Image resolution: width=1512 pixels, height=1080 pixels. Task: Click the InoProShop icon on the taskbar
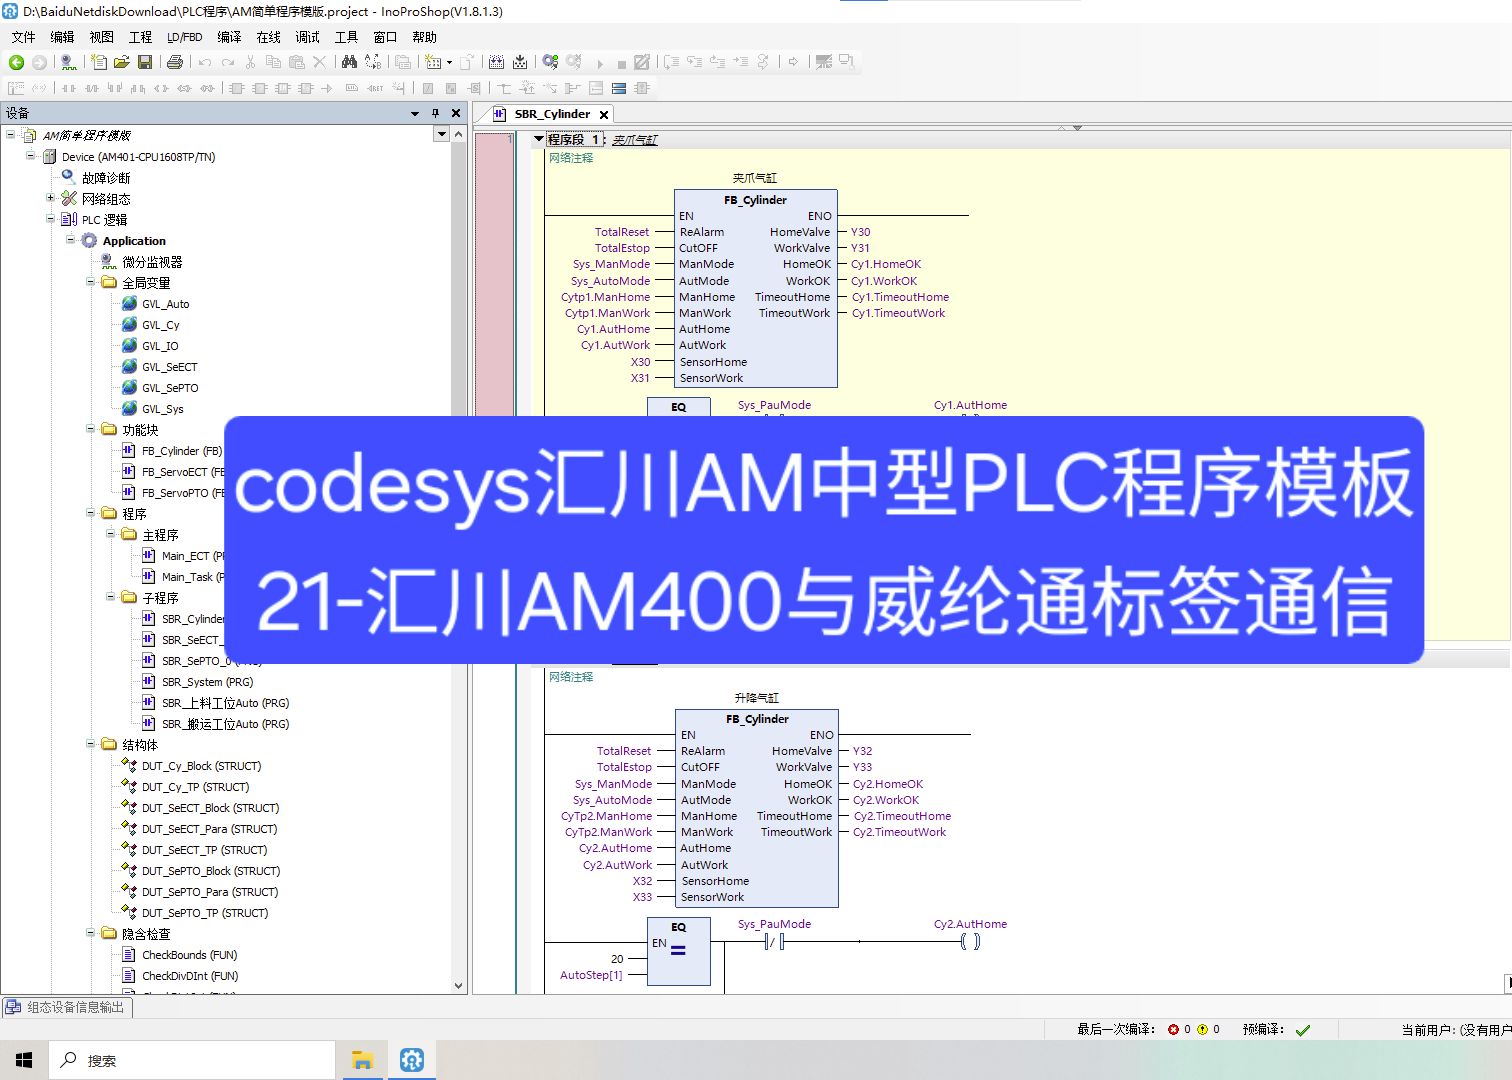pos(411,1059)
